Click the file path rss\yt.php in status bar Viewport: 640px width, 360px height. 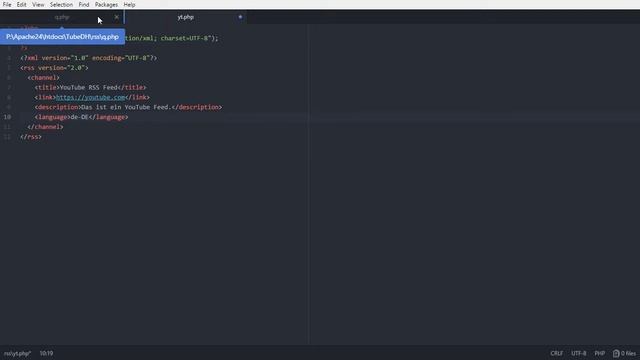[18, 353]
